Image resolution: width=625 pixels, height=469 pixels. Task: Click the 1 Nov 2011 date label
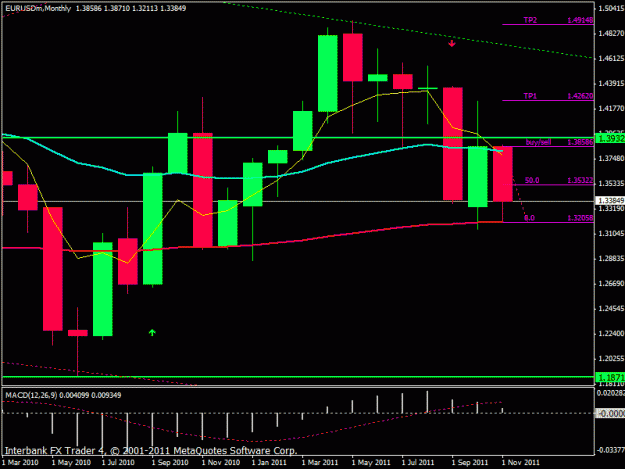(521, 462)
